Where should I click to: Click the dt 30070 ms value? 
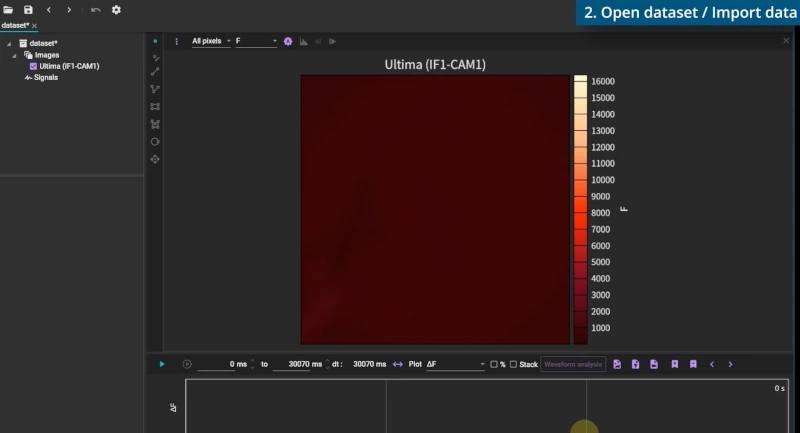pos(369,364)
